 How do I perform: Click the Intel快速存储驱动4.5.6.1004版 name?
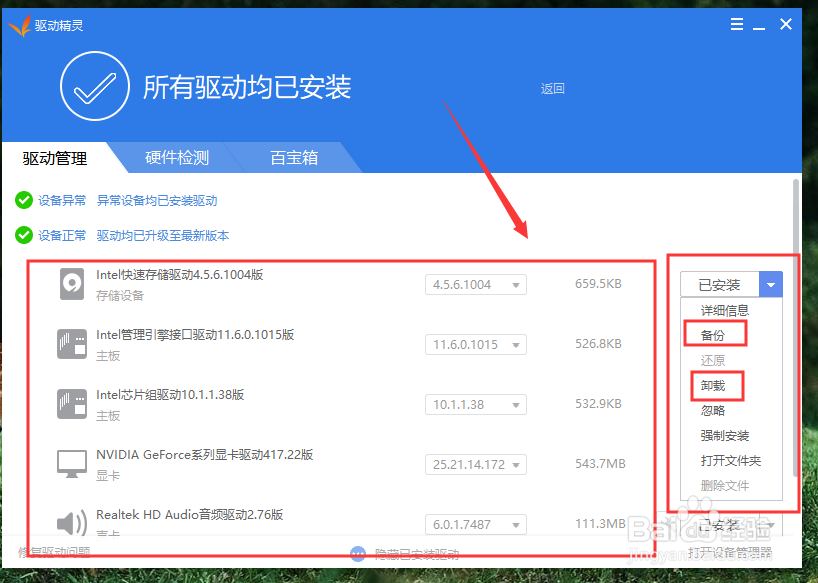pyautogui.click(x=179, y=275)
